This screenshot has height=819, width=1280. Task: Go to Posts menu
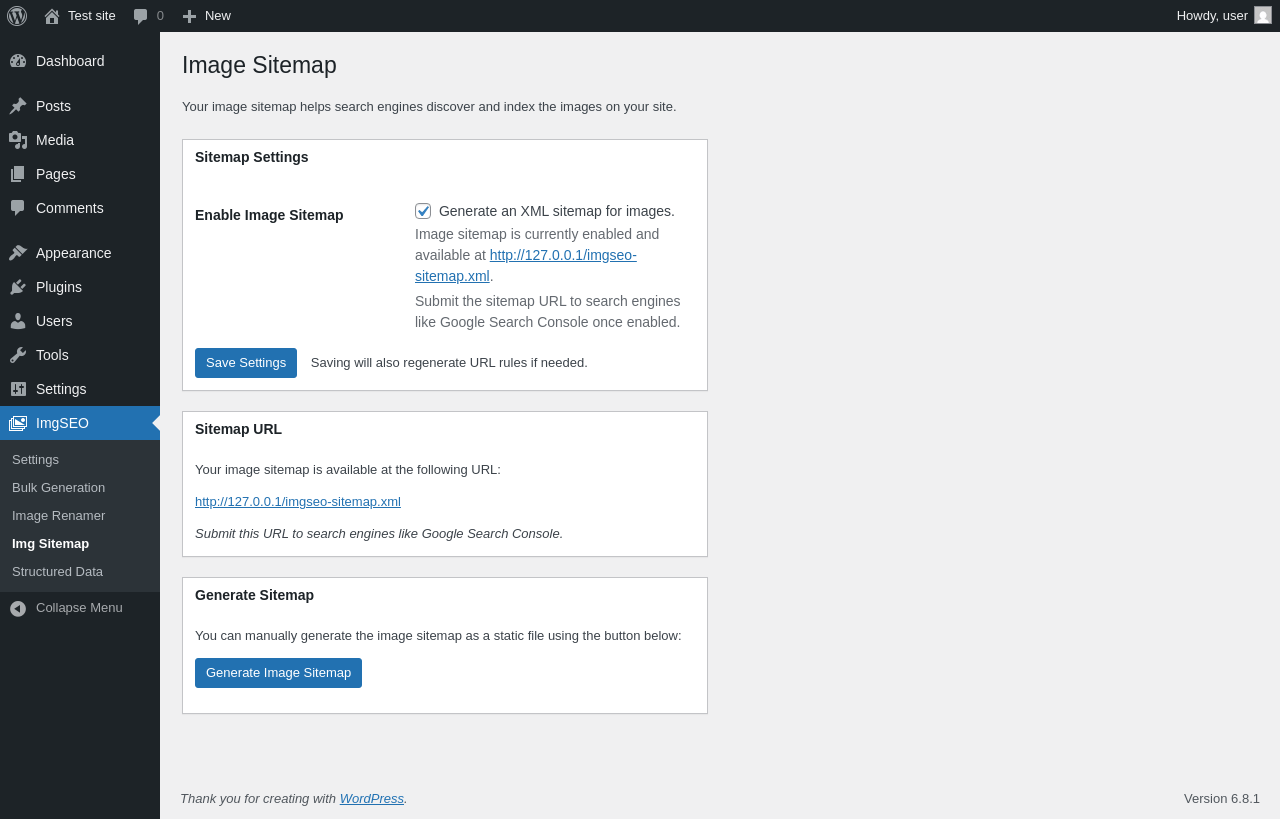(x=80, y=106)
